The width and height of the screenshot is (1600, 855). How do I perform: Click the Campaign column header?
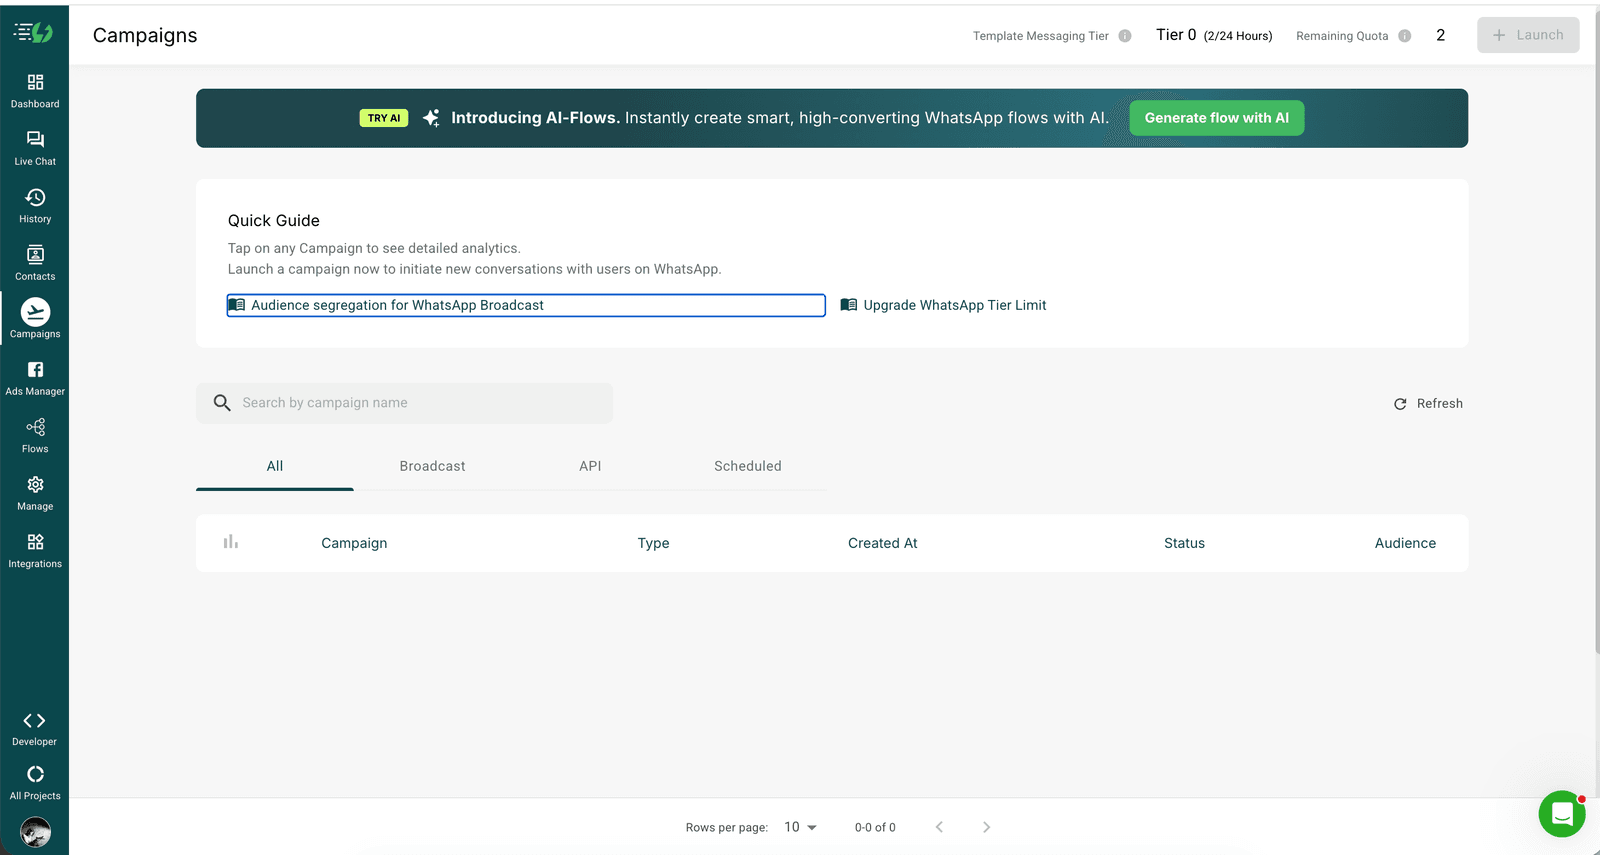point(354,543)
